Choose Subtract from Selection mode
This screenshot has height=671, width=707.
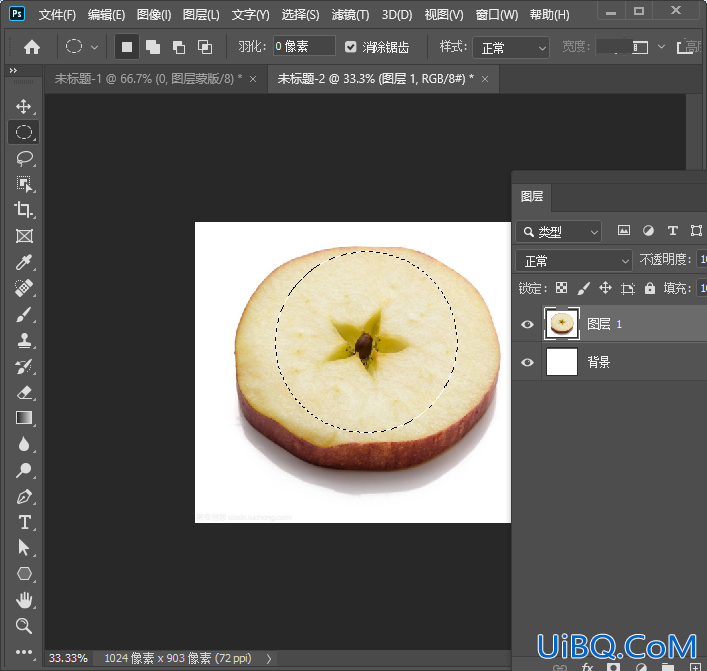tap(179, 47)
